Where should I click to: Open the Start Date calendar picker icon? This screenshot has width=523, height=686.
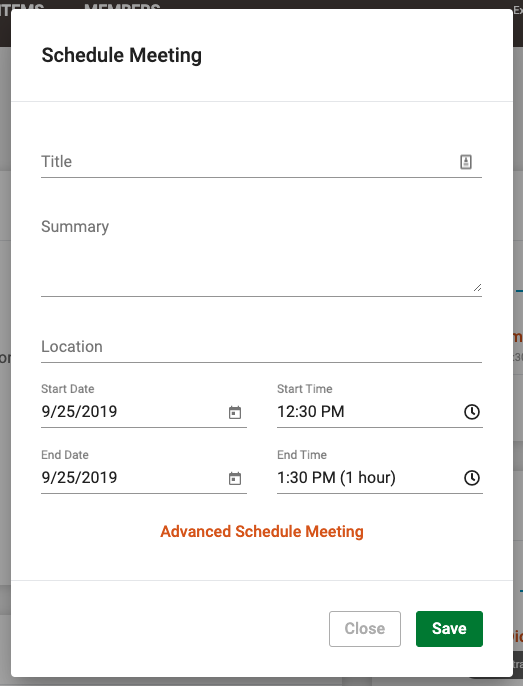pos(235,412)
